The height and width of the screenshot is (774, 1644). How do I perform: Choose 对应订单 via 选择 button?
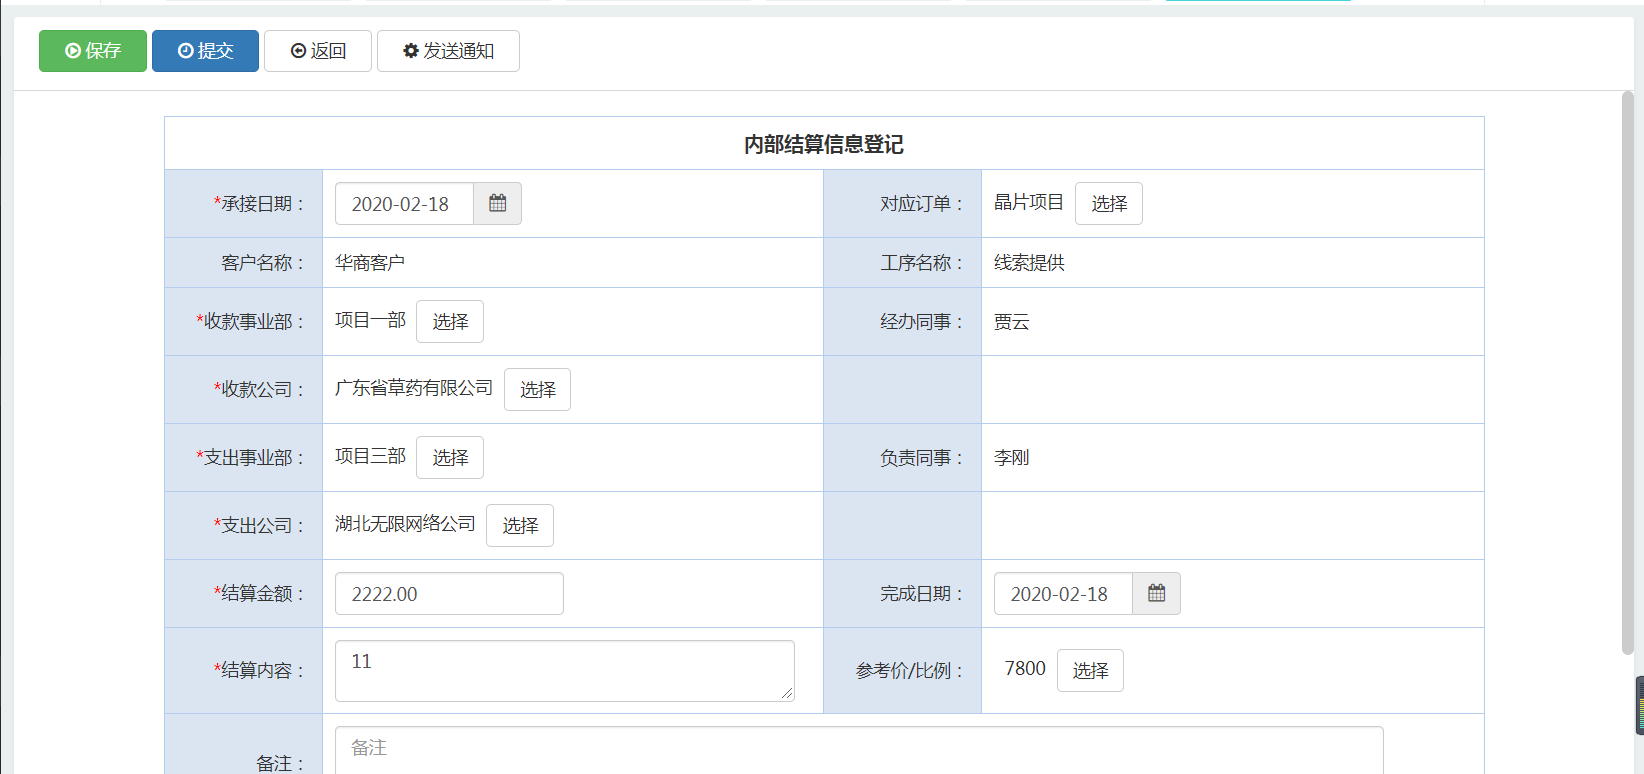pos(1108,204)
